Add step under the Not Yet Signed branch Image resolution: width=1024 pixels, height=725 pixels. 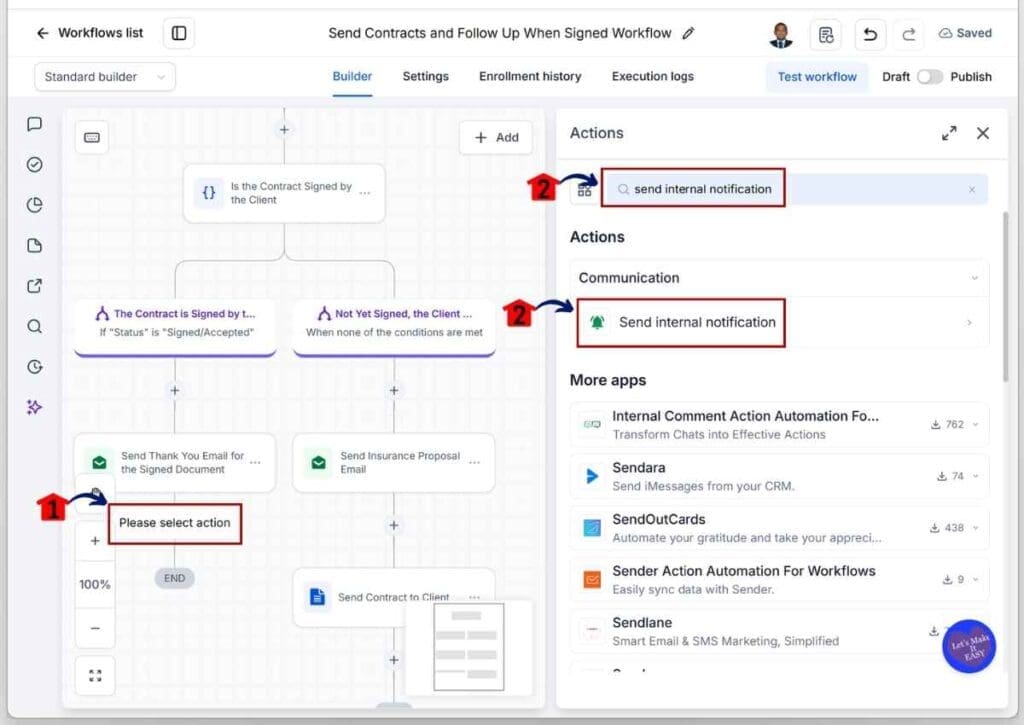point(394,391)
